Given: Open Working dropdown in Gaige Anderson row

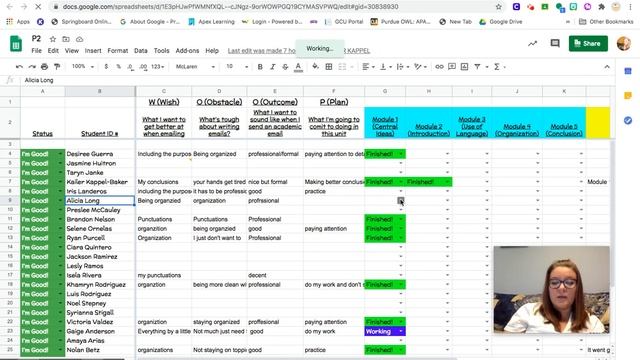Looking at the screenshot, I should [x=401, y=331].
